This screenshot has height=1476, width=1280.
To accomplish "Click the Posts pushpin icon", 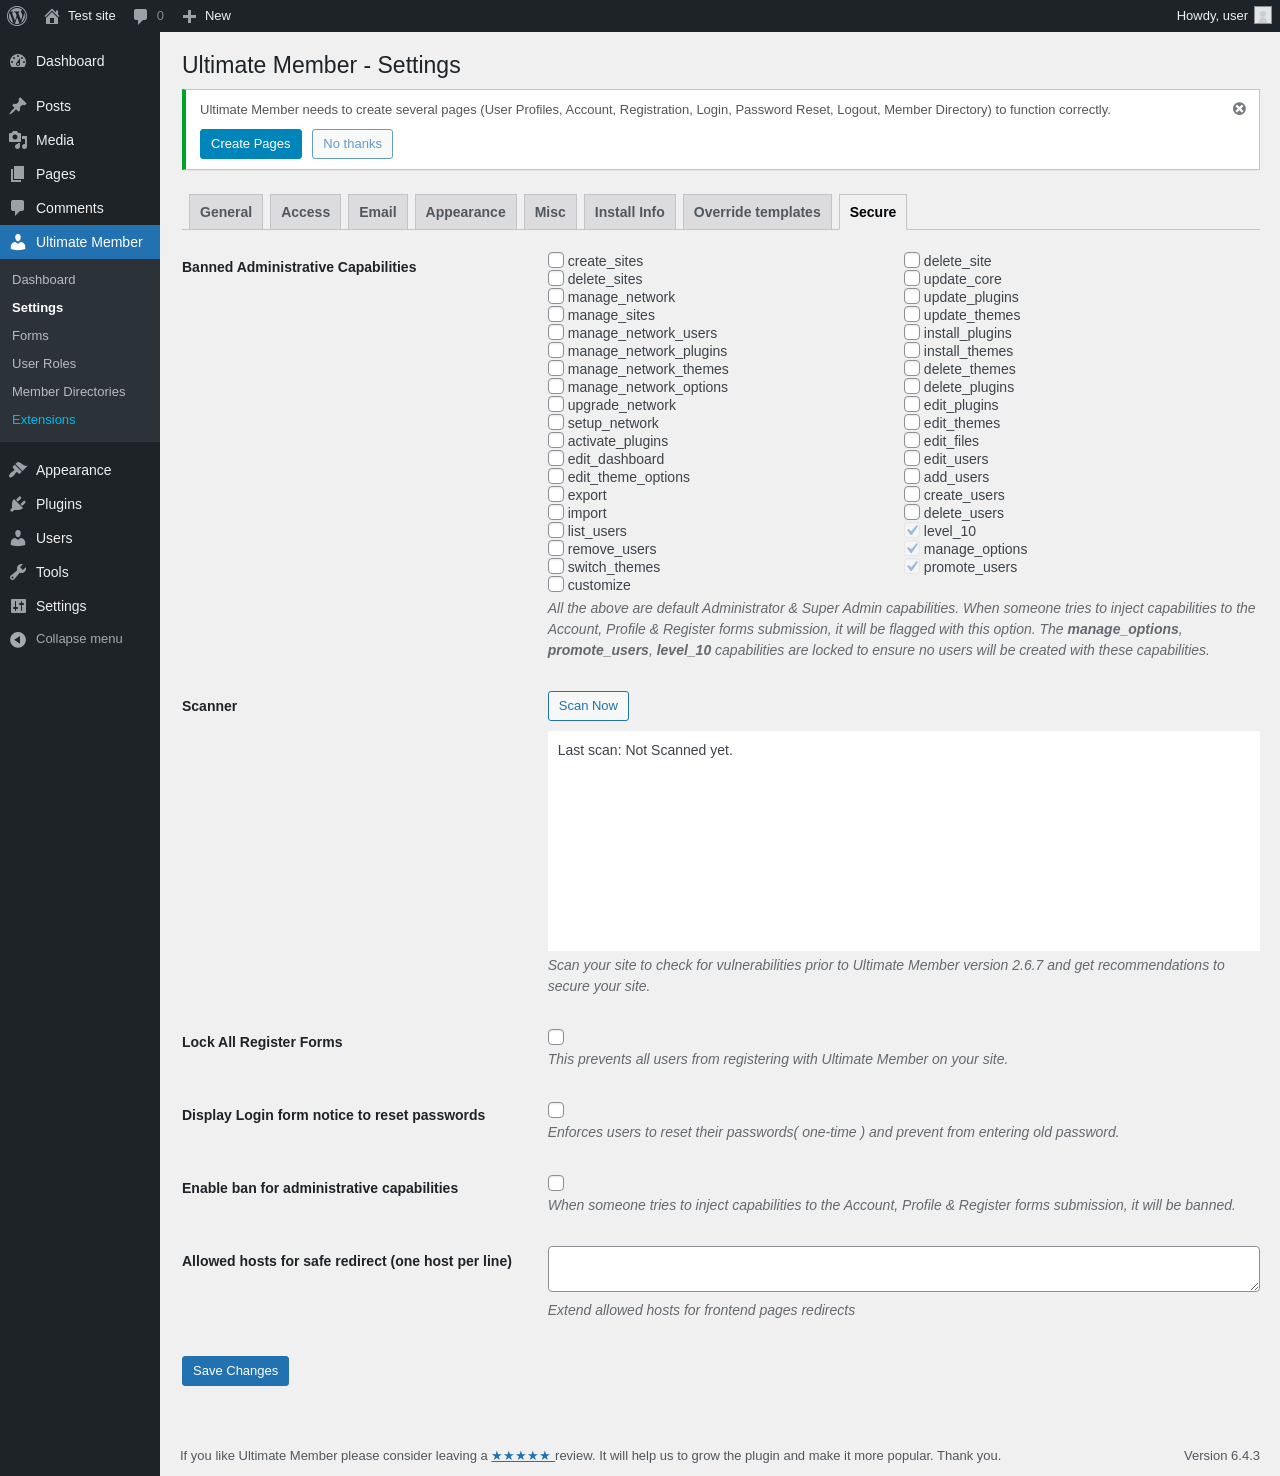I will pos(18,106).
